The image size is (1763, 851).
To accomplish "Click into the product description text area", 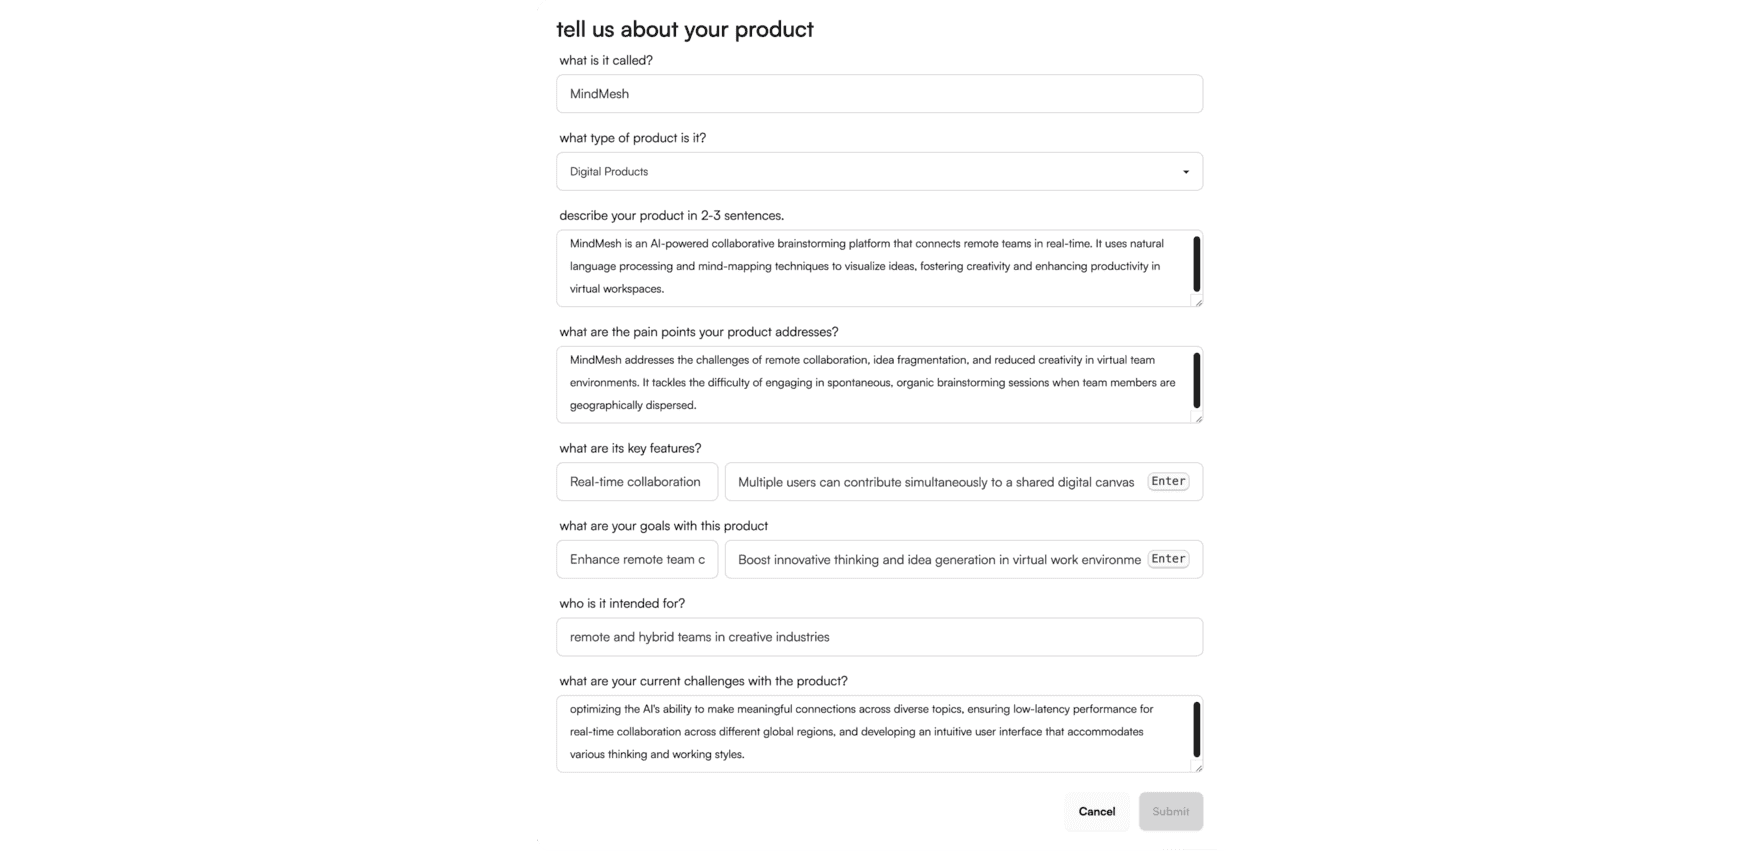I will [870, 267].
